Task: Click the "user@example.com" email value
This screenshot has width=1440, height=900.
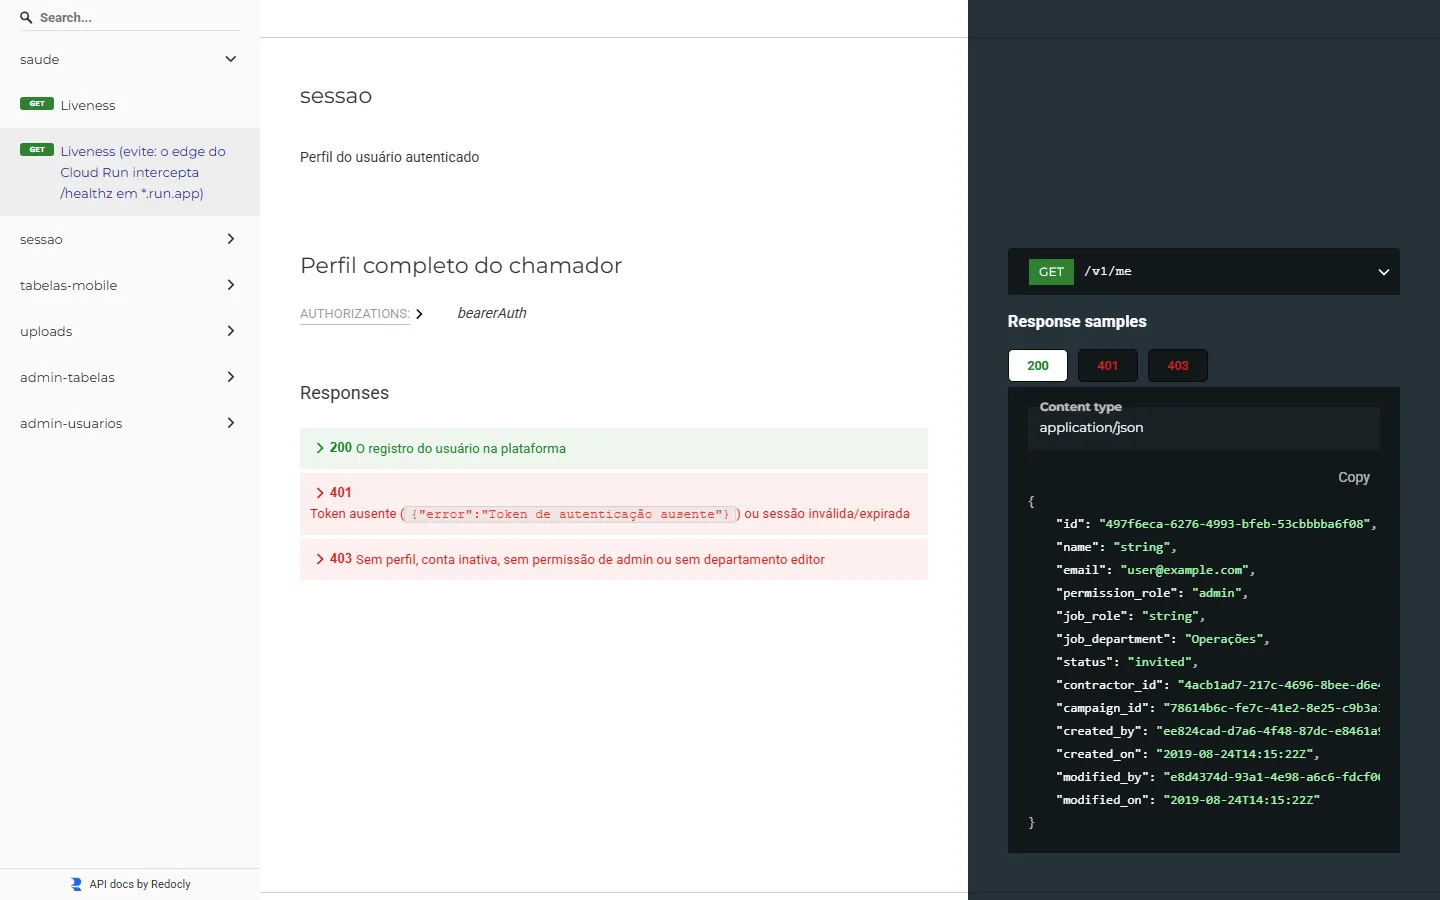Action: point(1184,570)
